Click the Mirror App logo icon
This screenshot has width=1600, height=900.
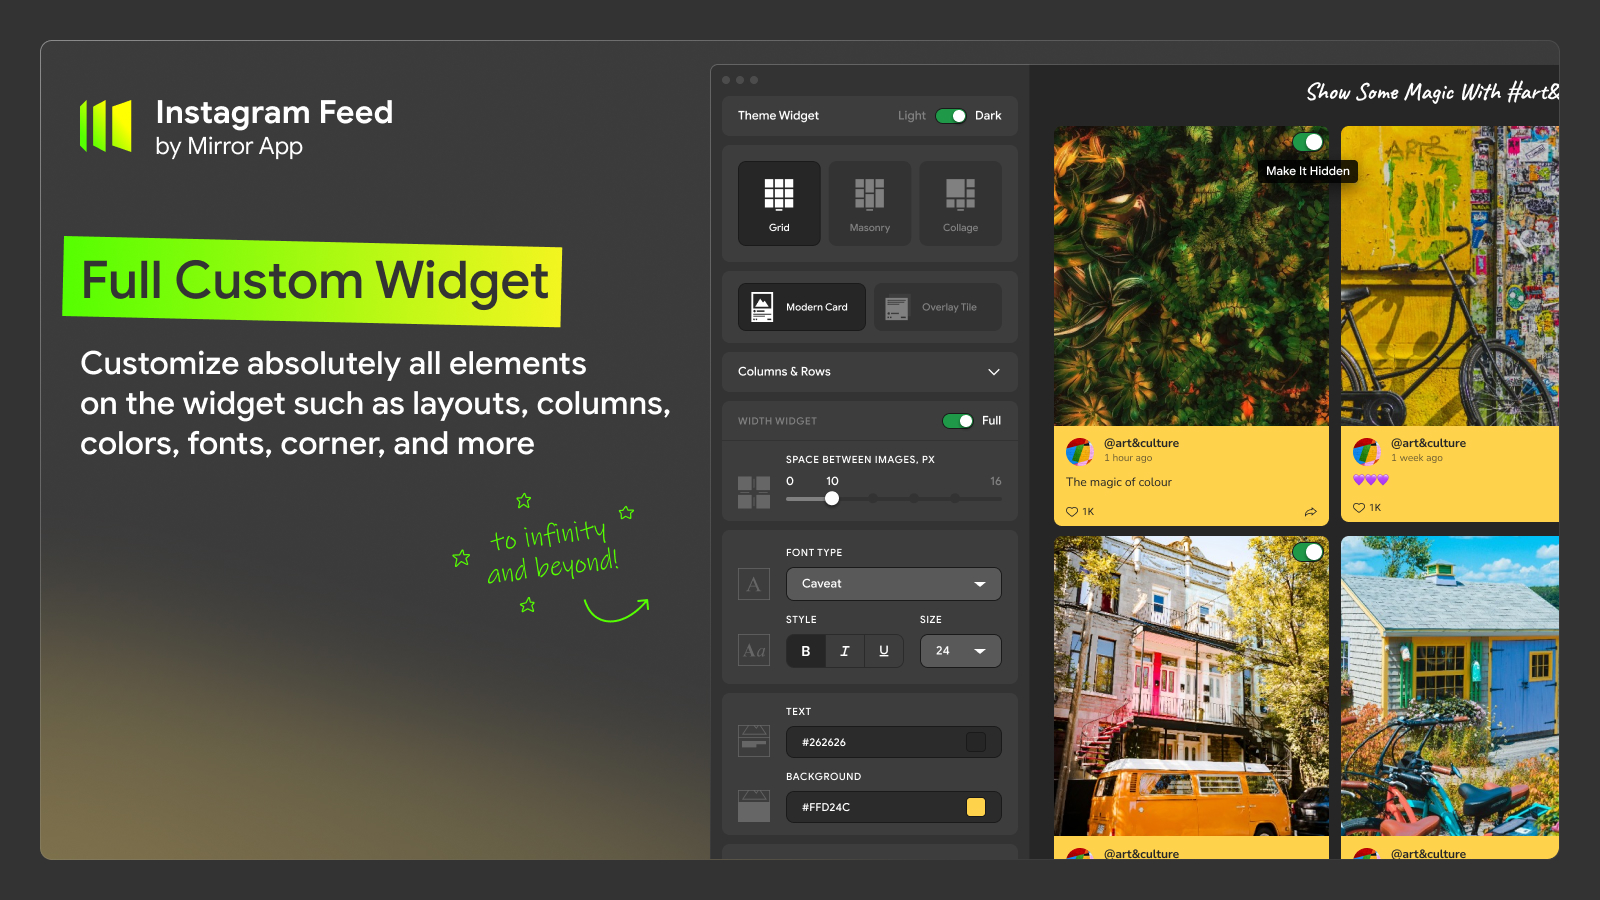coord(106,126)
